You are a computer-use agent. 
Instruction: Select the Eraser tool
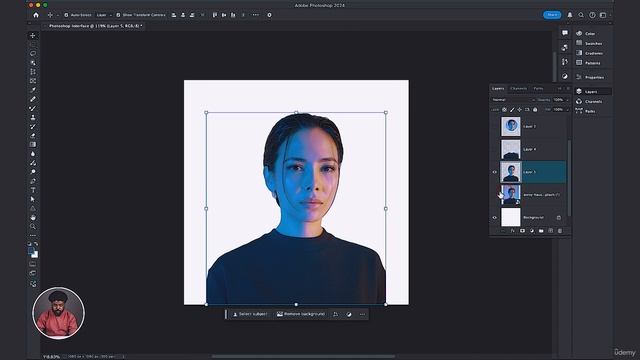(33, 136)
